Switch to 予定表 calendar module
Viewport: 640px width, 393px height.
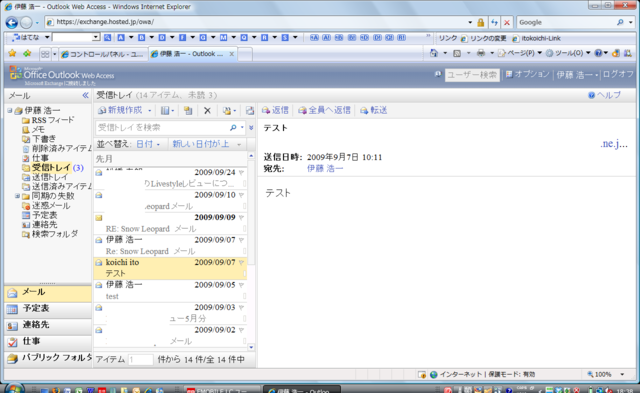48,309
